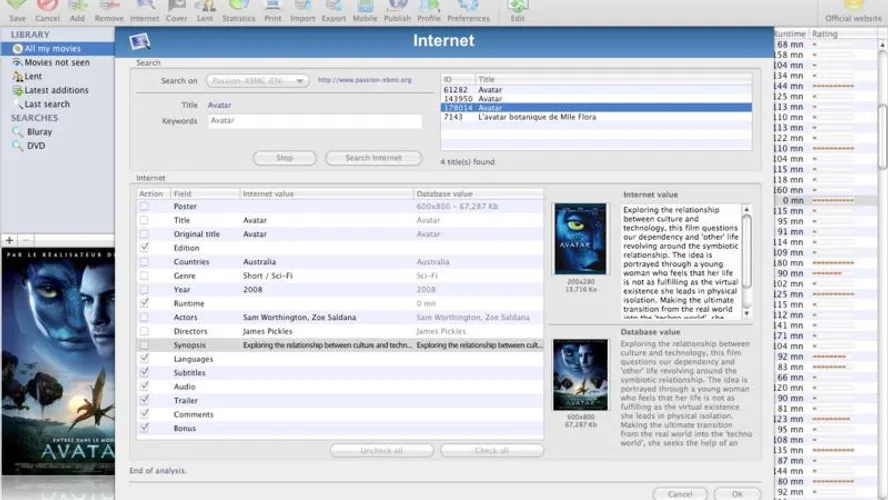Viewport: 888px width, 500px height.
Task: Click the Search Internet button
Action: point(373,158)
